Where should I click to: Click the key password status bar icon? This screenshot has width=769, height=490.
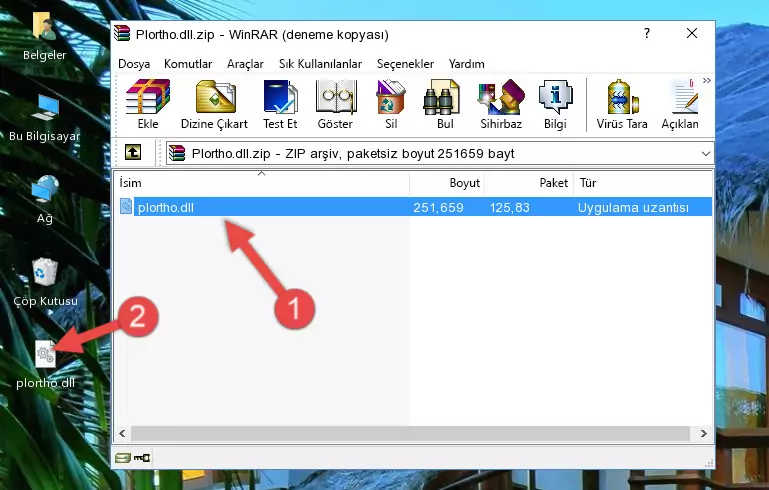142,458
